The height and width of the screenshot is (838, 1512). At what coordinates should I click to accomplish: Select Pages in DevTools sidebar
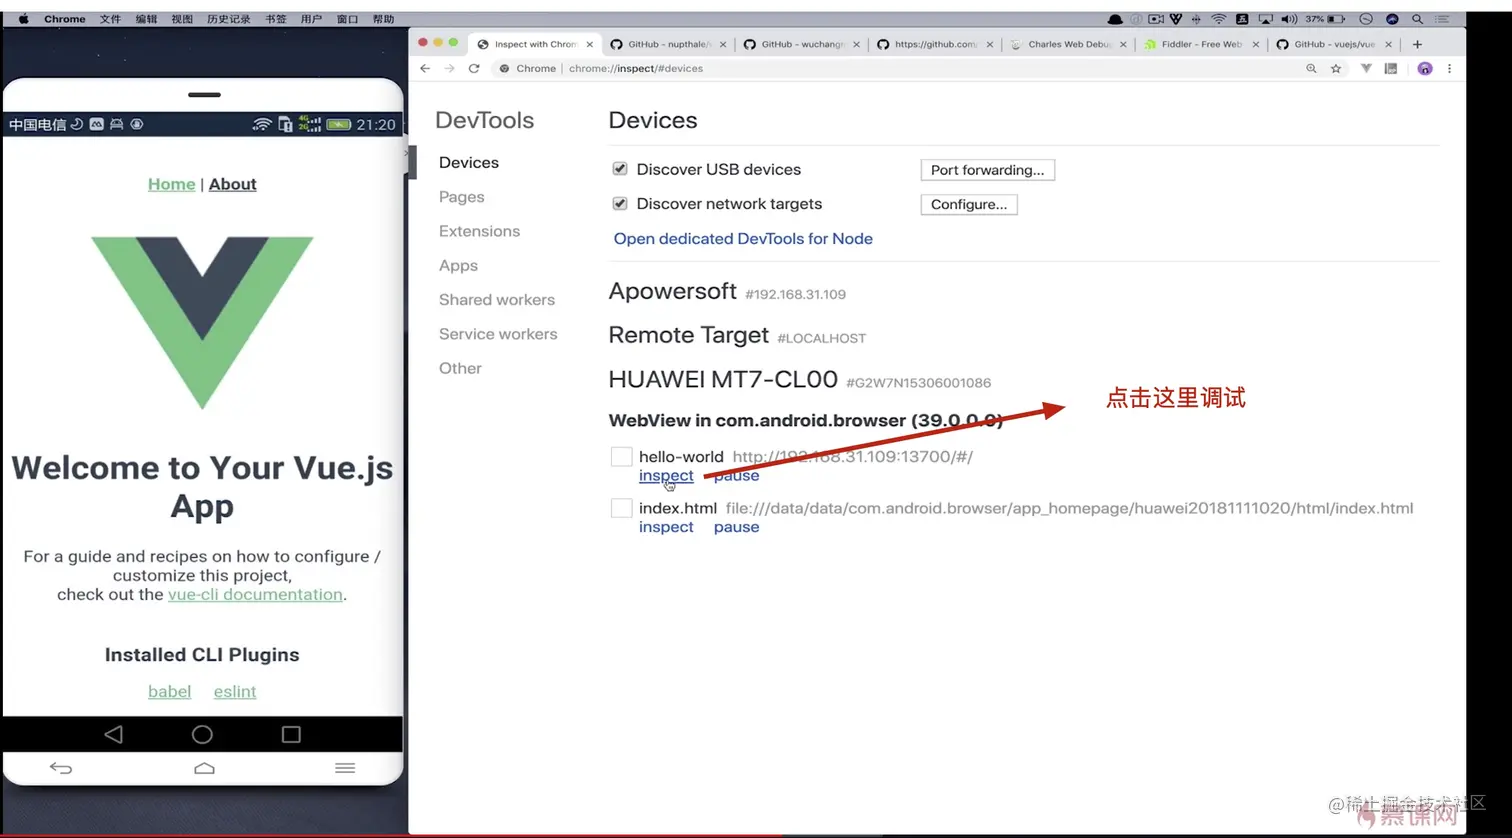coord(462,197)
